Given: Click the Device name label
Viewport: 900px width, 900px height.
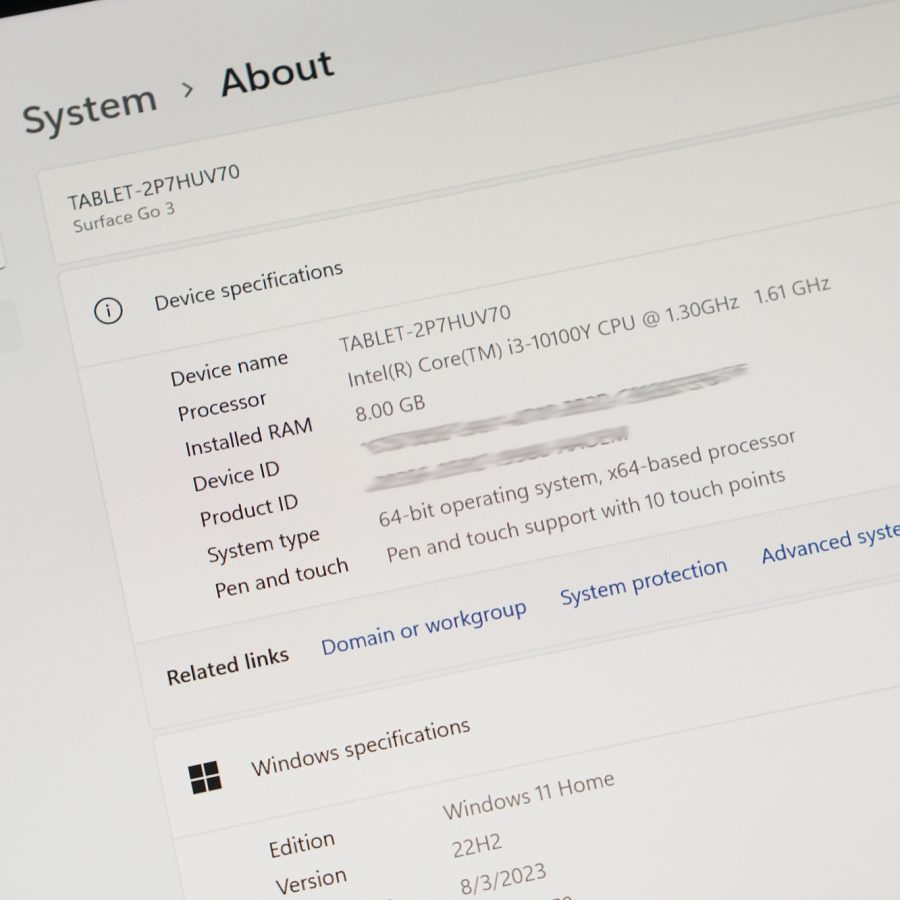Looking at the screenshot, I should (x=229, y=369).
